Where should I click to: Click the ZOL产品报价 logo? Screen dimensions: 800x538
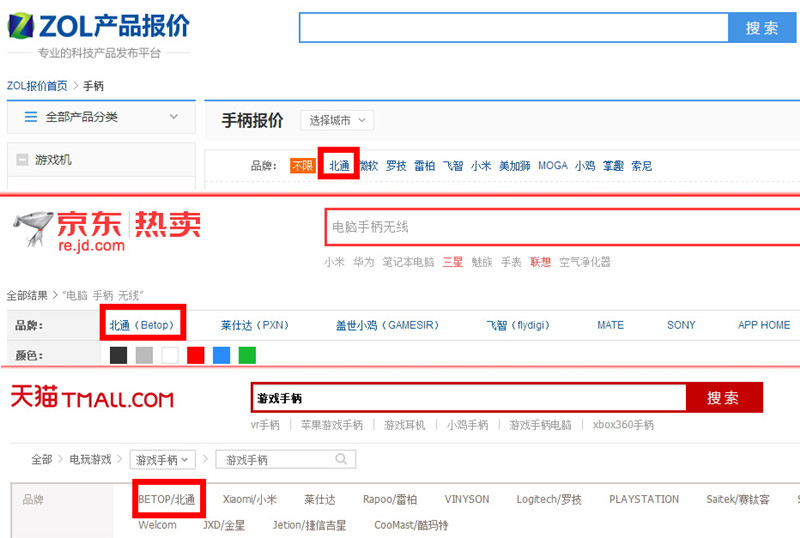click(99, 26)
